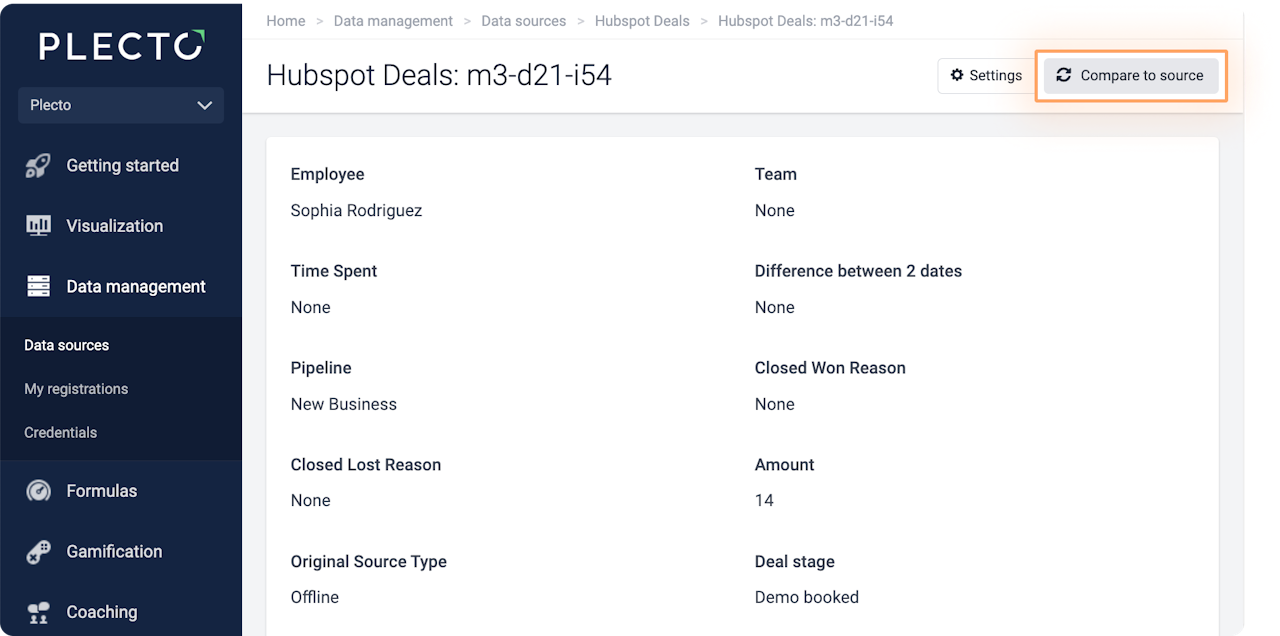Navigate to Home breadcrumb link
This screenshot has width=1280, height=636.
click(286, 21)
